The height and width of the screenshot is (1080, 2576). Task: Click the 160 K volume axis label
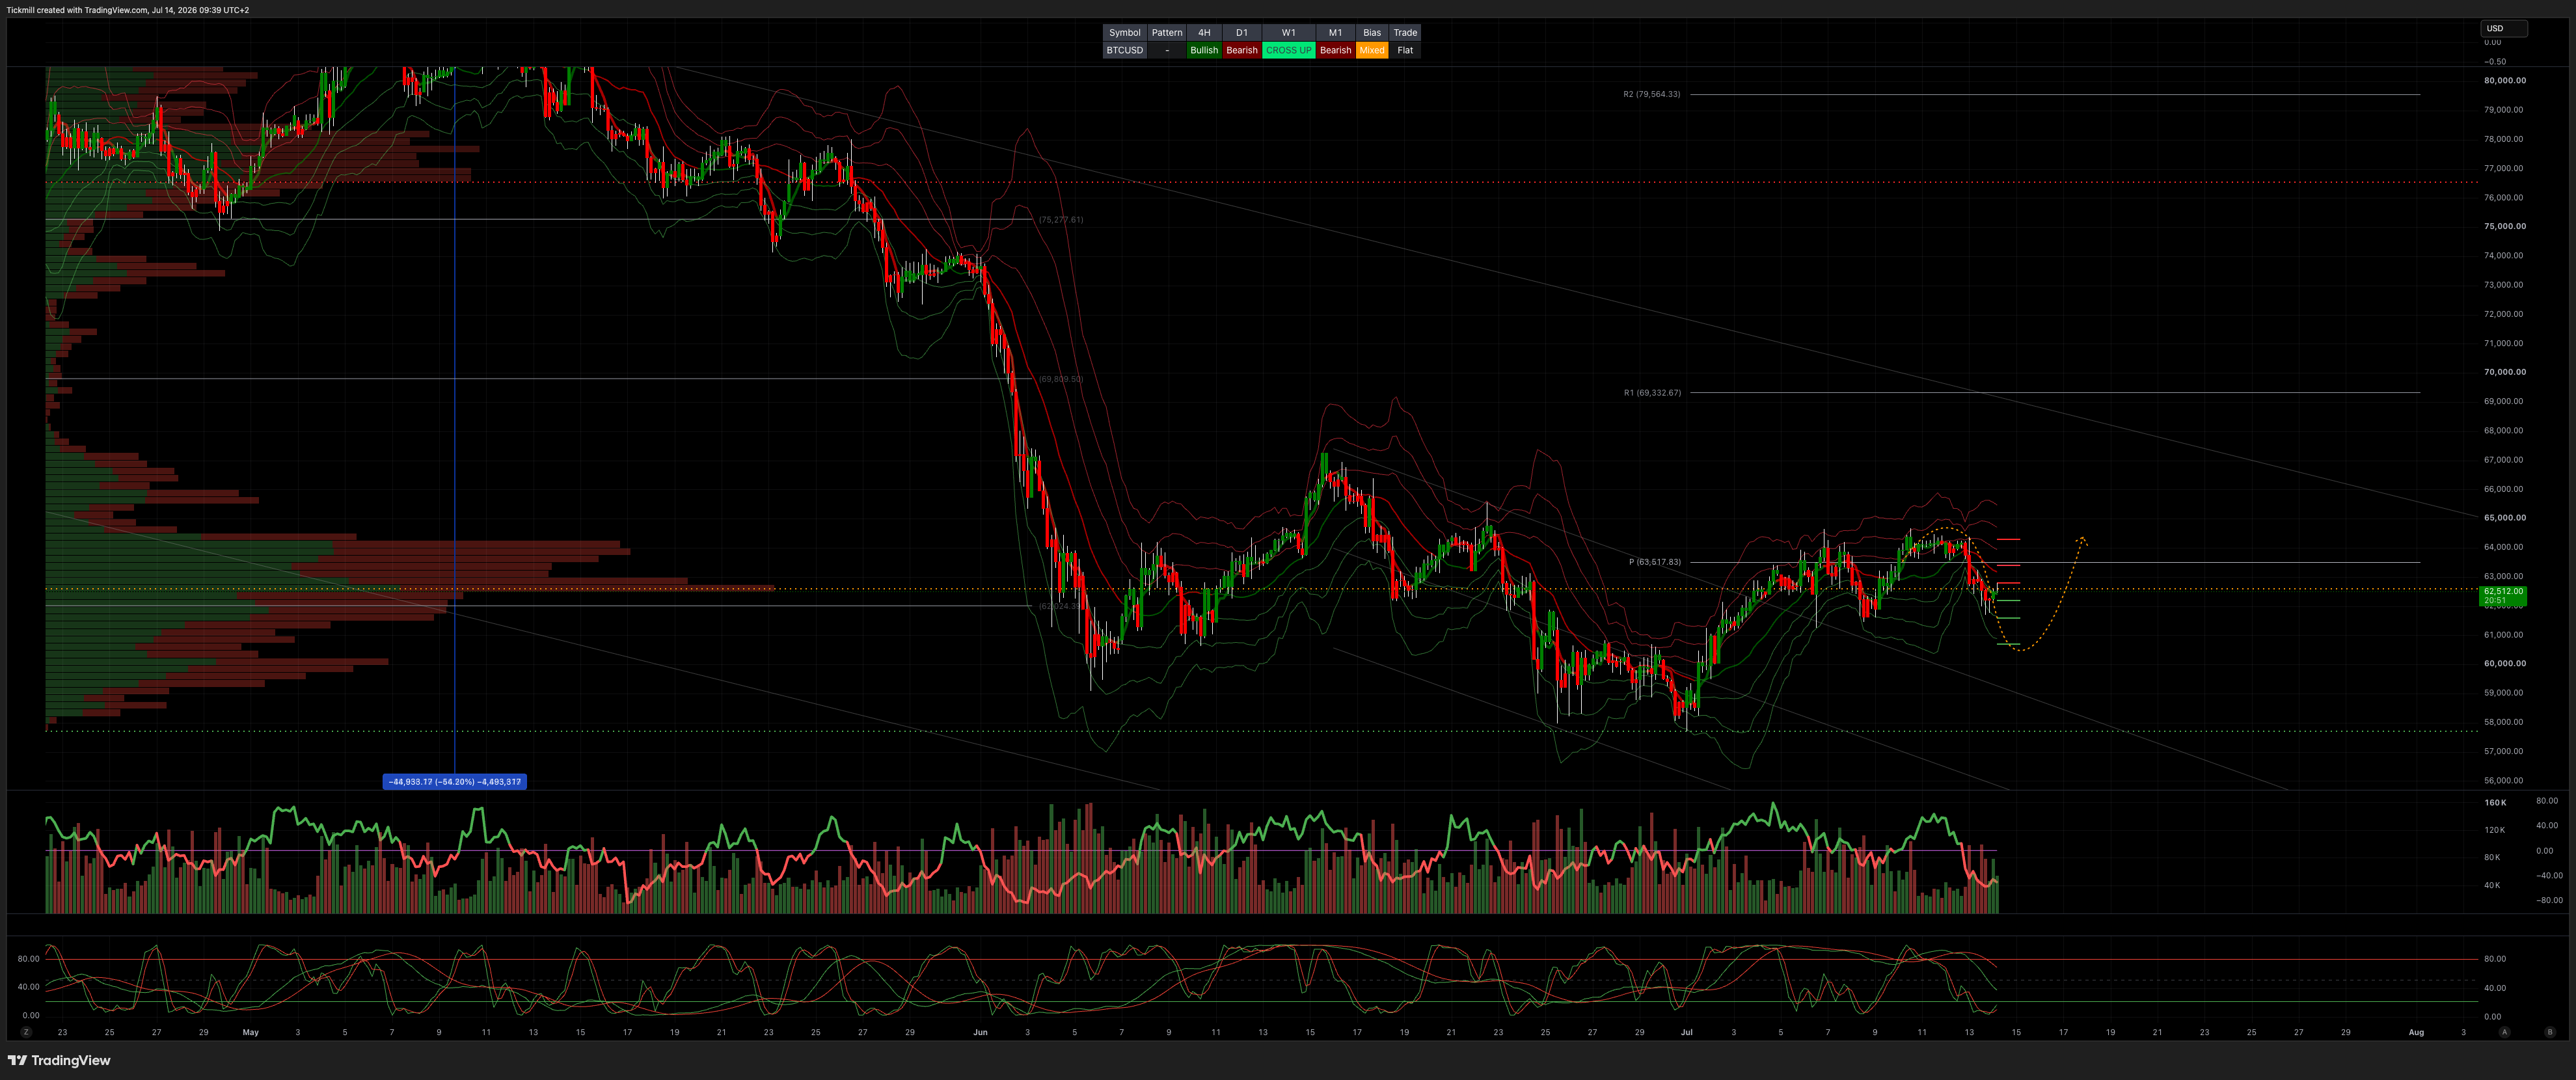coord(2495,803)
